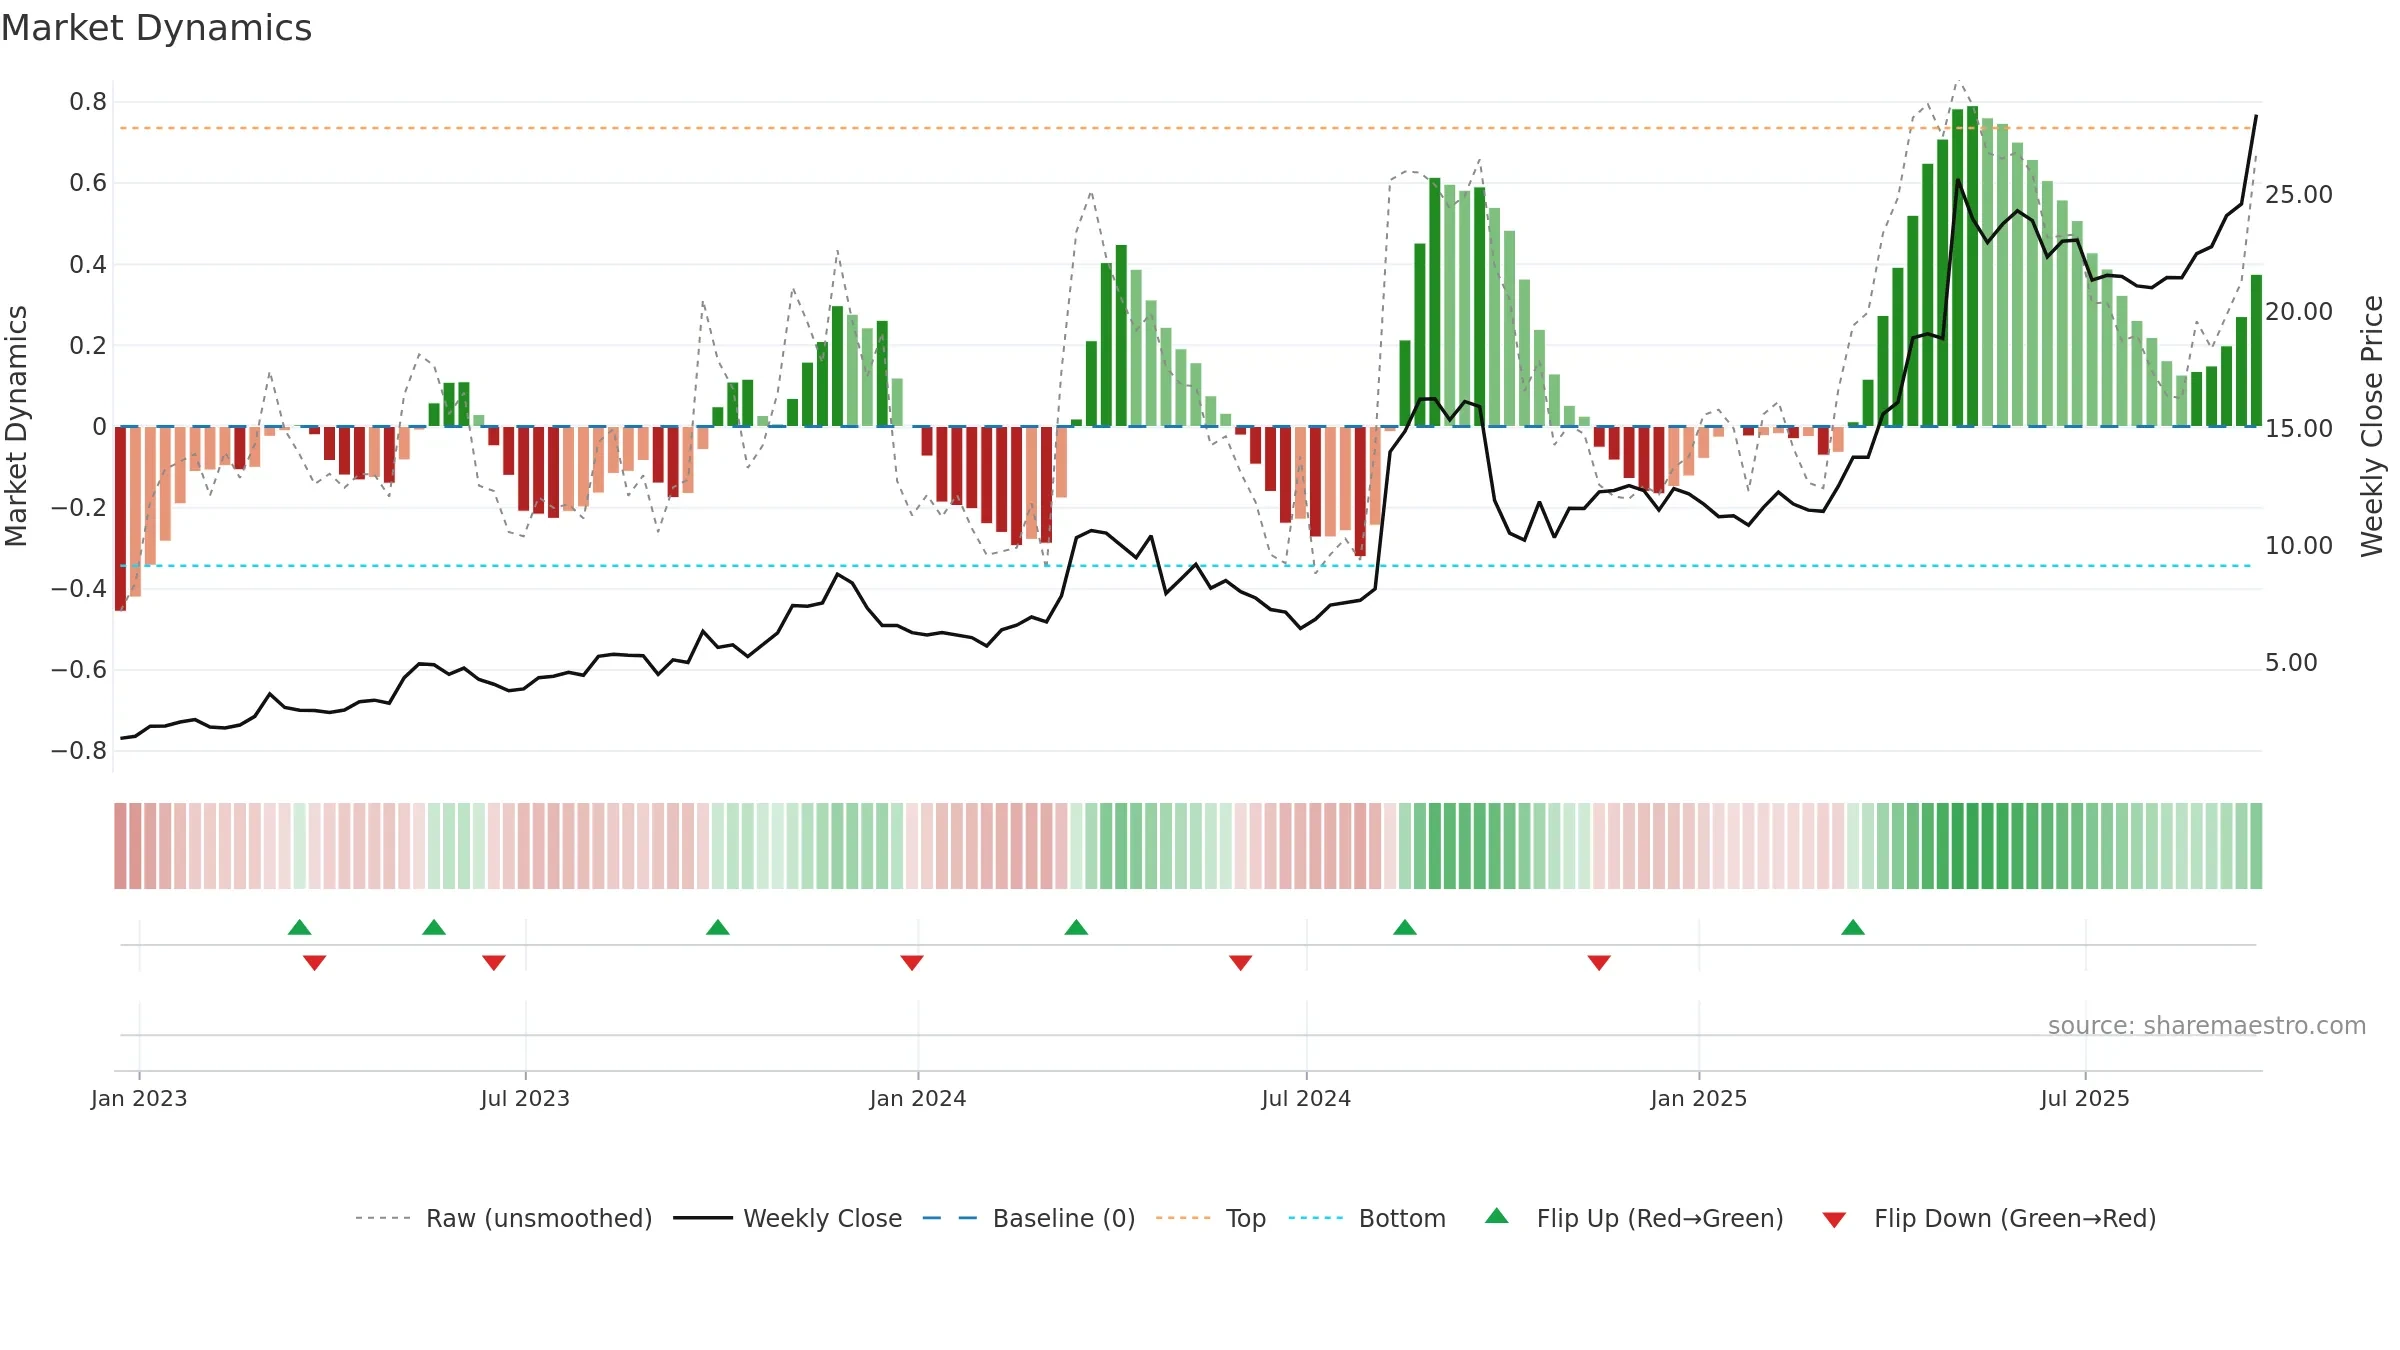
Task: Click the source: sharemaestro.com text
Action: [x=2207, y=1025]
